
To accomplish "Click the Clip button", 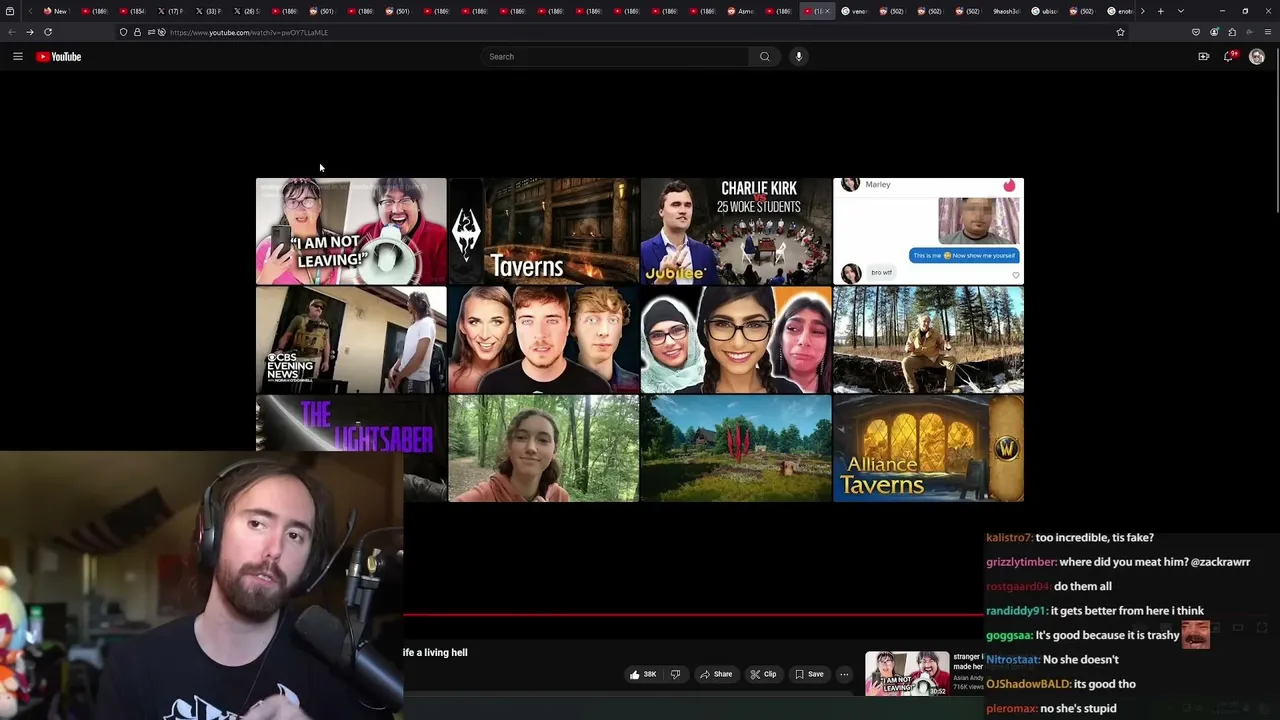I will (x=764, y=674).
